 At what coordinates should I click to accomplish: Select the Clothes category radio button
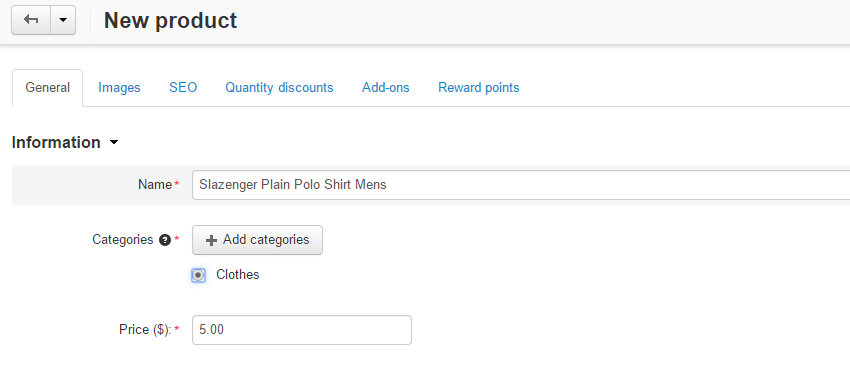click(x=198, y=275)
